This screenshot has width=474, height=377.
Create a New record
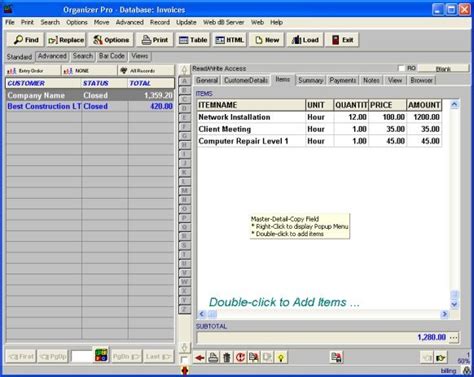coord(267,40)
